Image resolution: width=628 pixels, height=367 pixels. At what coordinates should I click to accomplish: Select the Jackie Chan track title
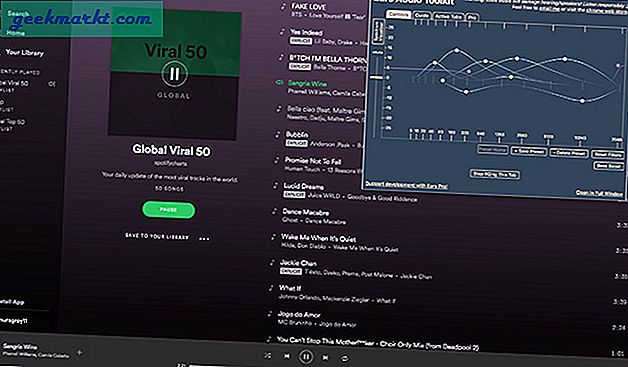(x=298, y=263)
